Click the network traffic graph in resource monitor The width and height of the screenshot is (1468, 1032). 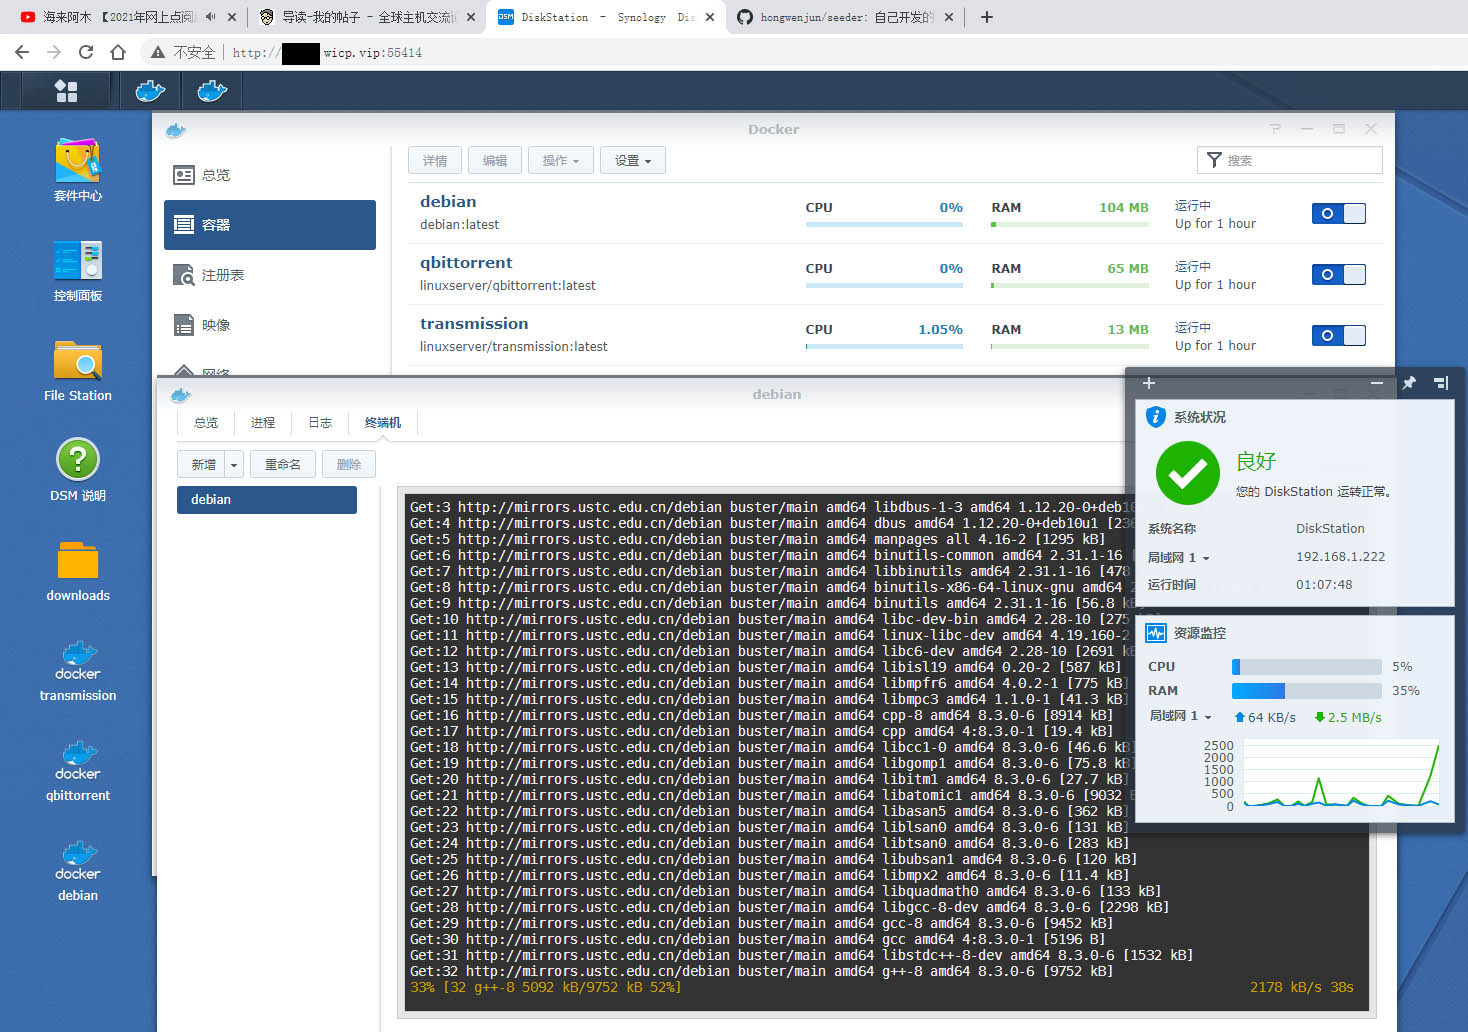(1340, 775)
